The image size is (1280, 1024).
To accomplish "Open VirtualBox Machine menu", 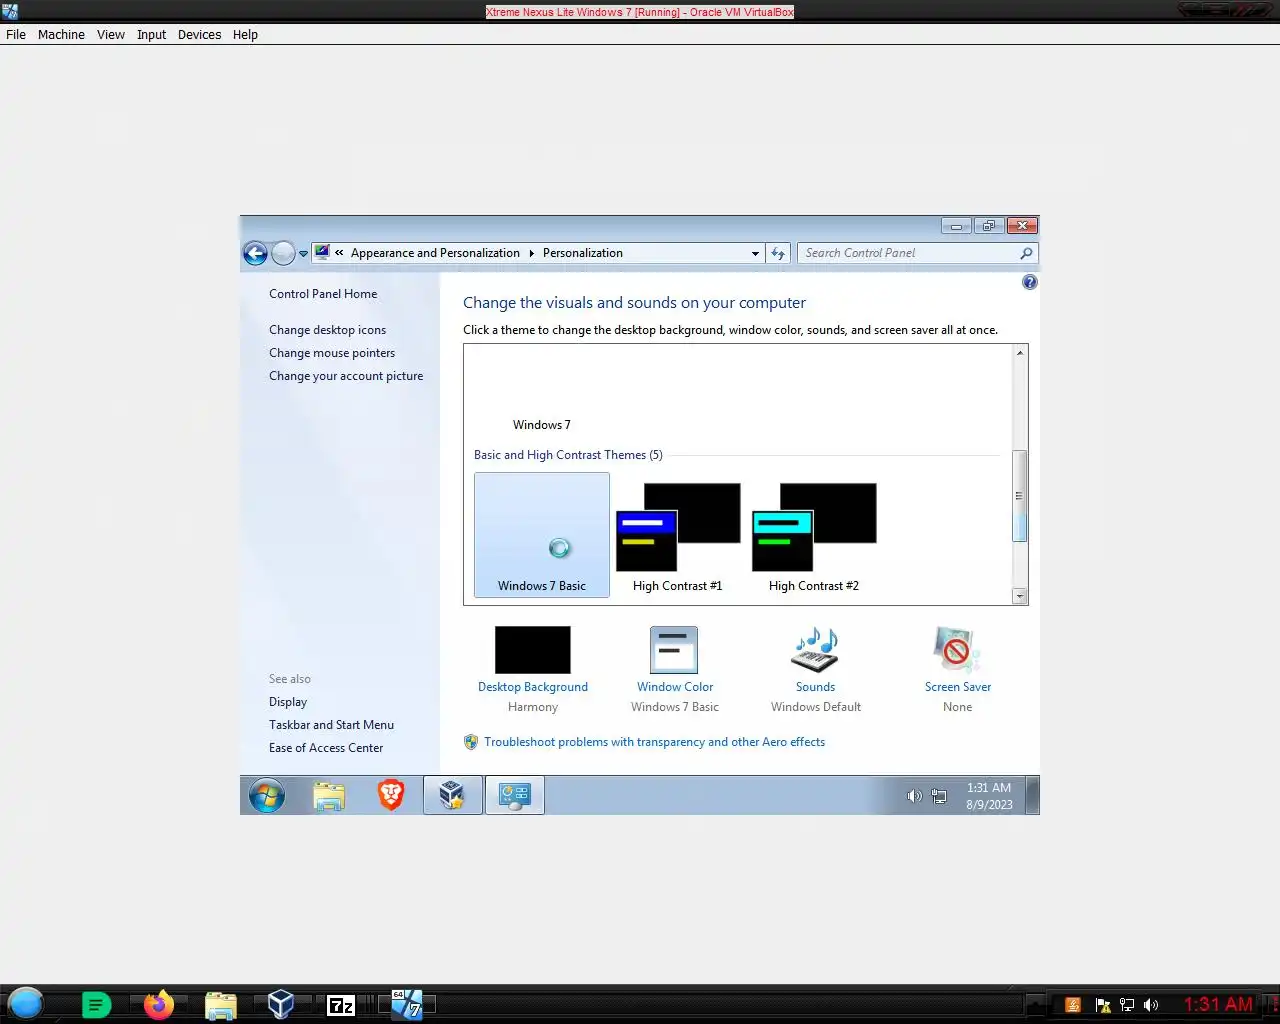I will [61, 34].
